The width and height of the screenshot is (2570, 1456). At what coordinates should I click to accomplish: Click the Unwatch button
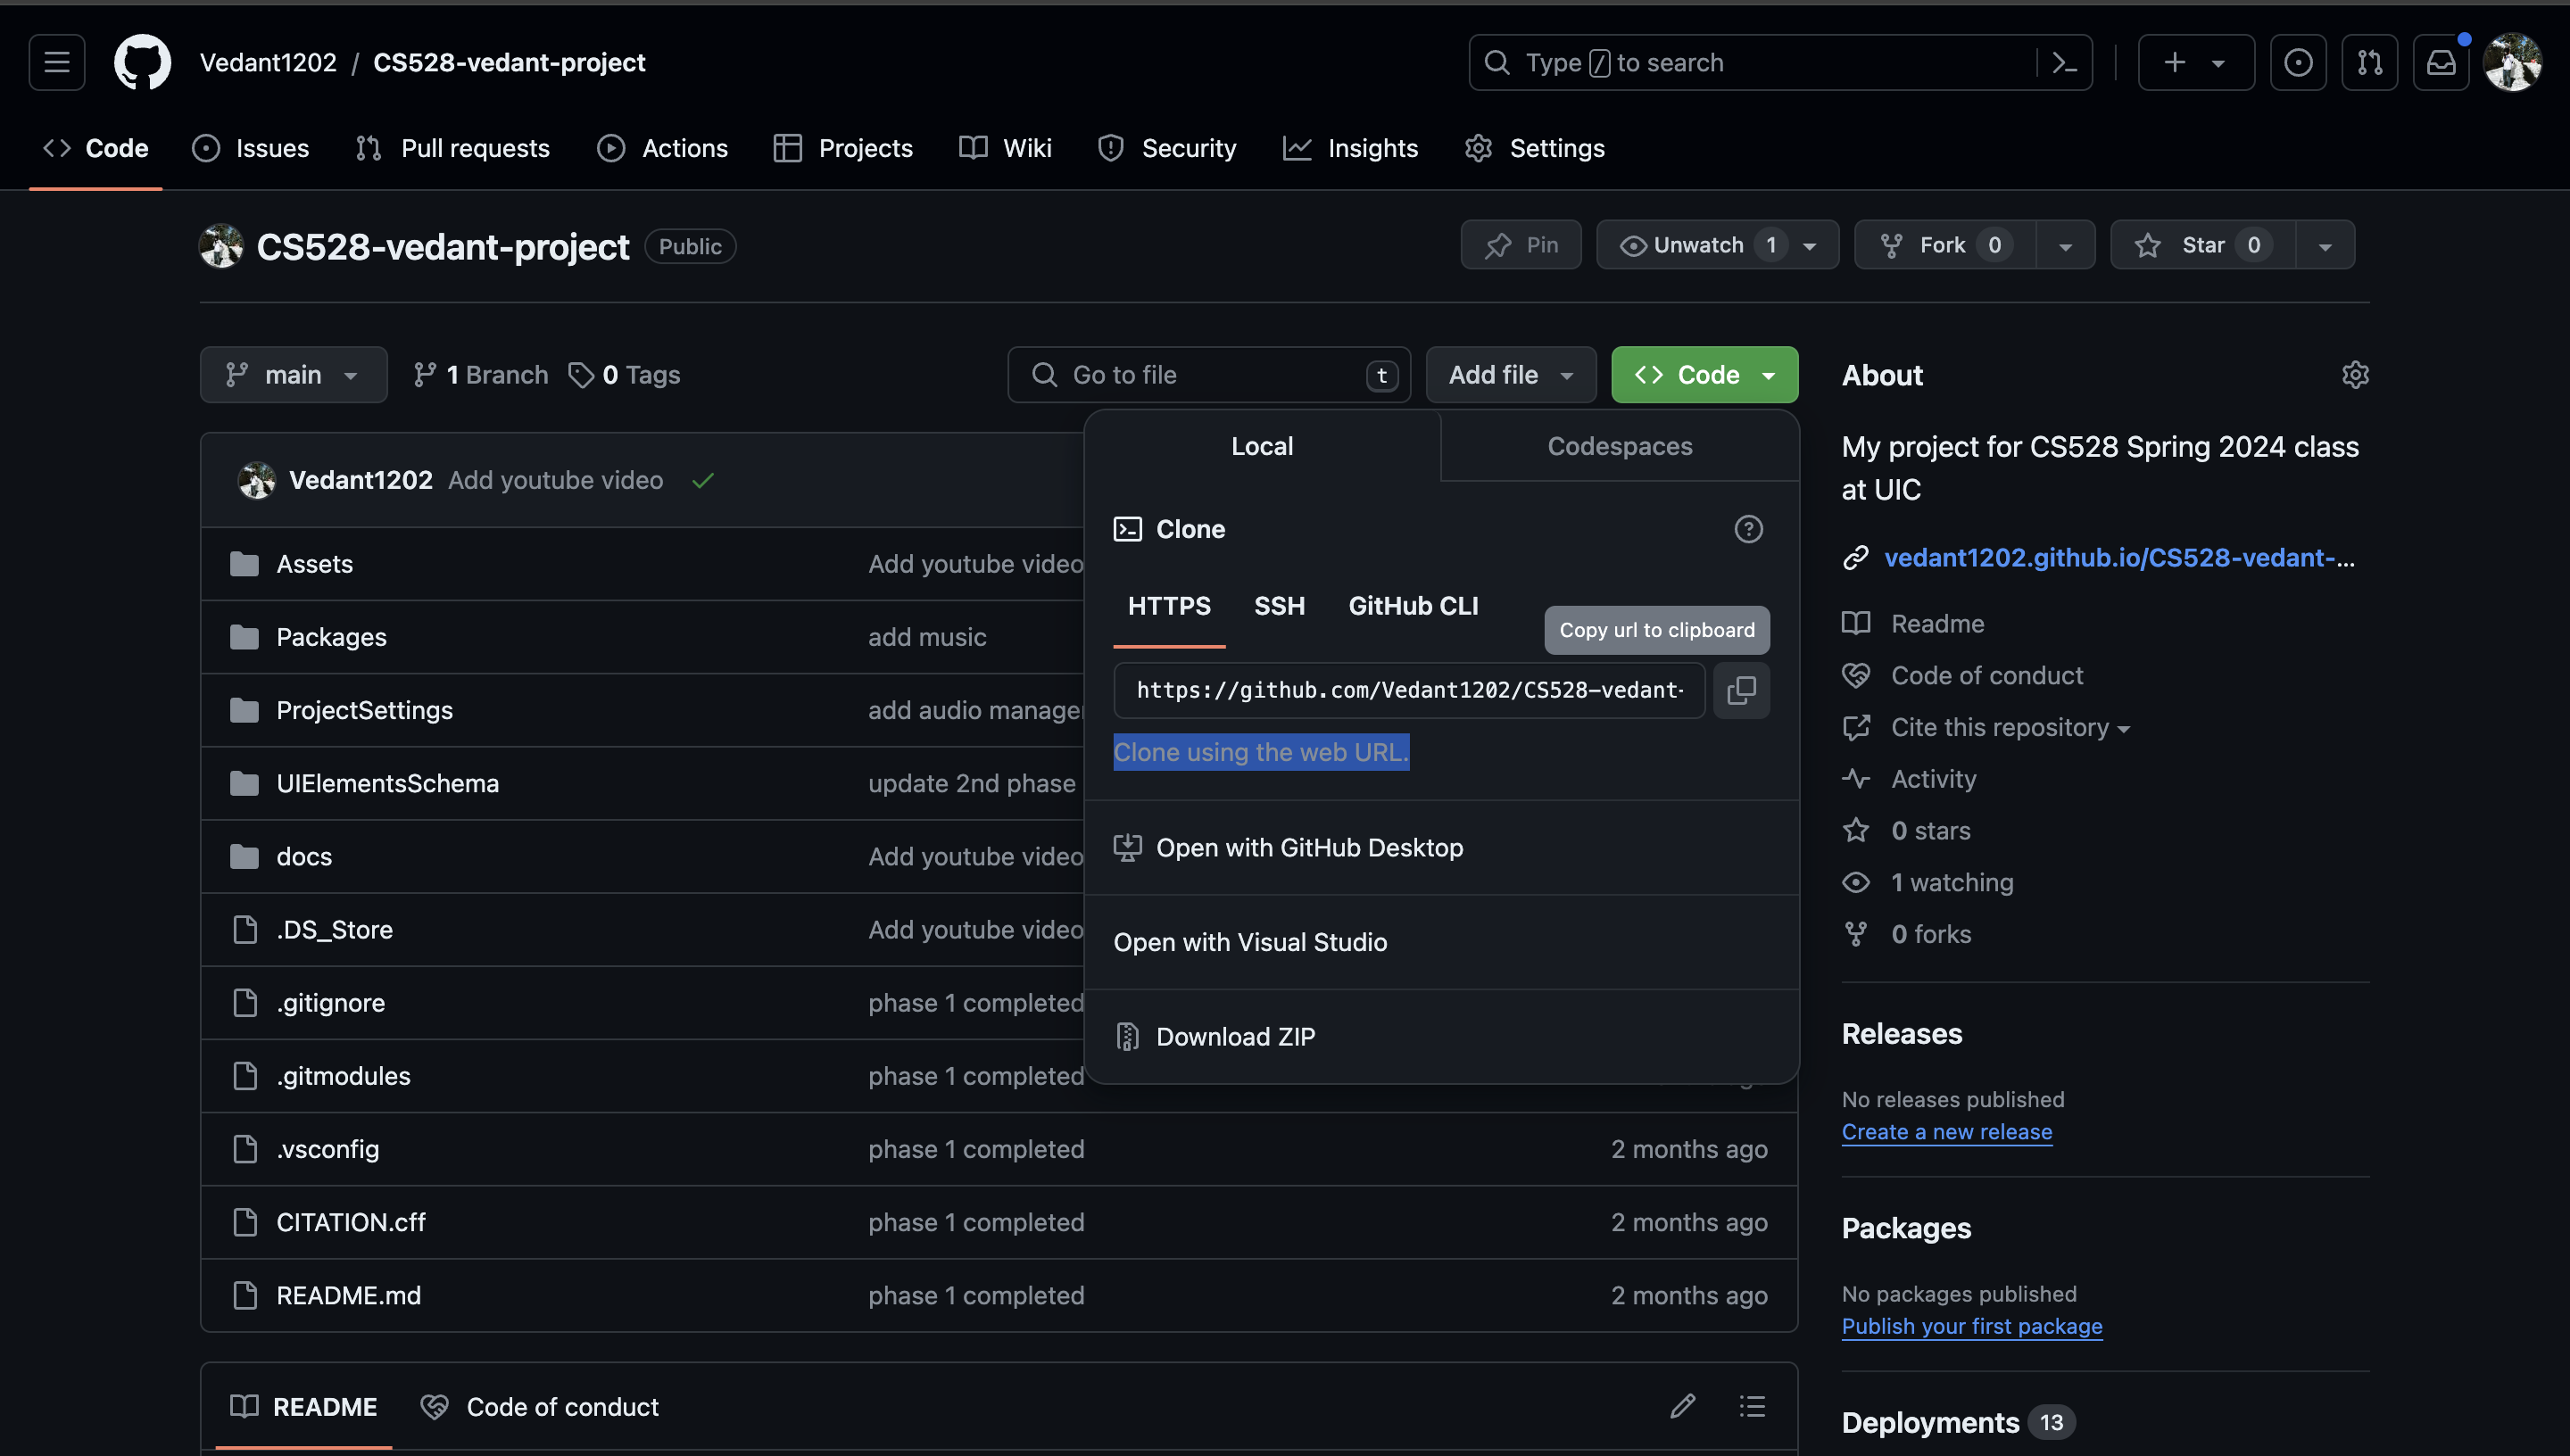click(x=1717, y=245)
